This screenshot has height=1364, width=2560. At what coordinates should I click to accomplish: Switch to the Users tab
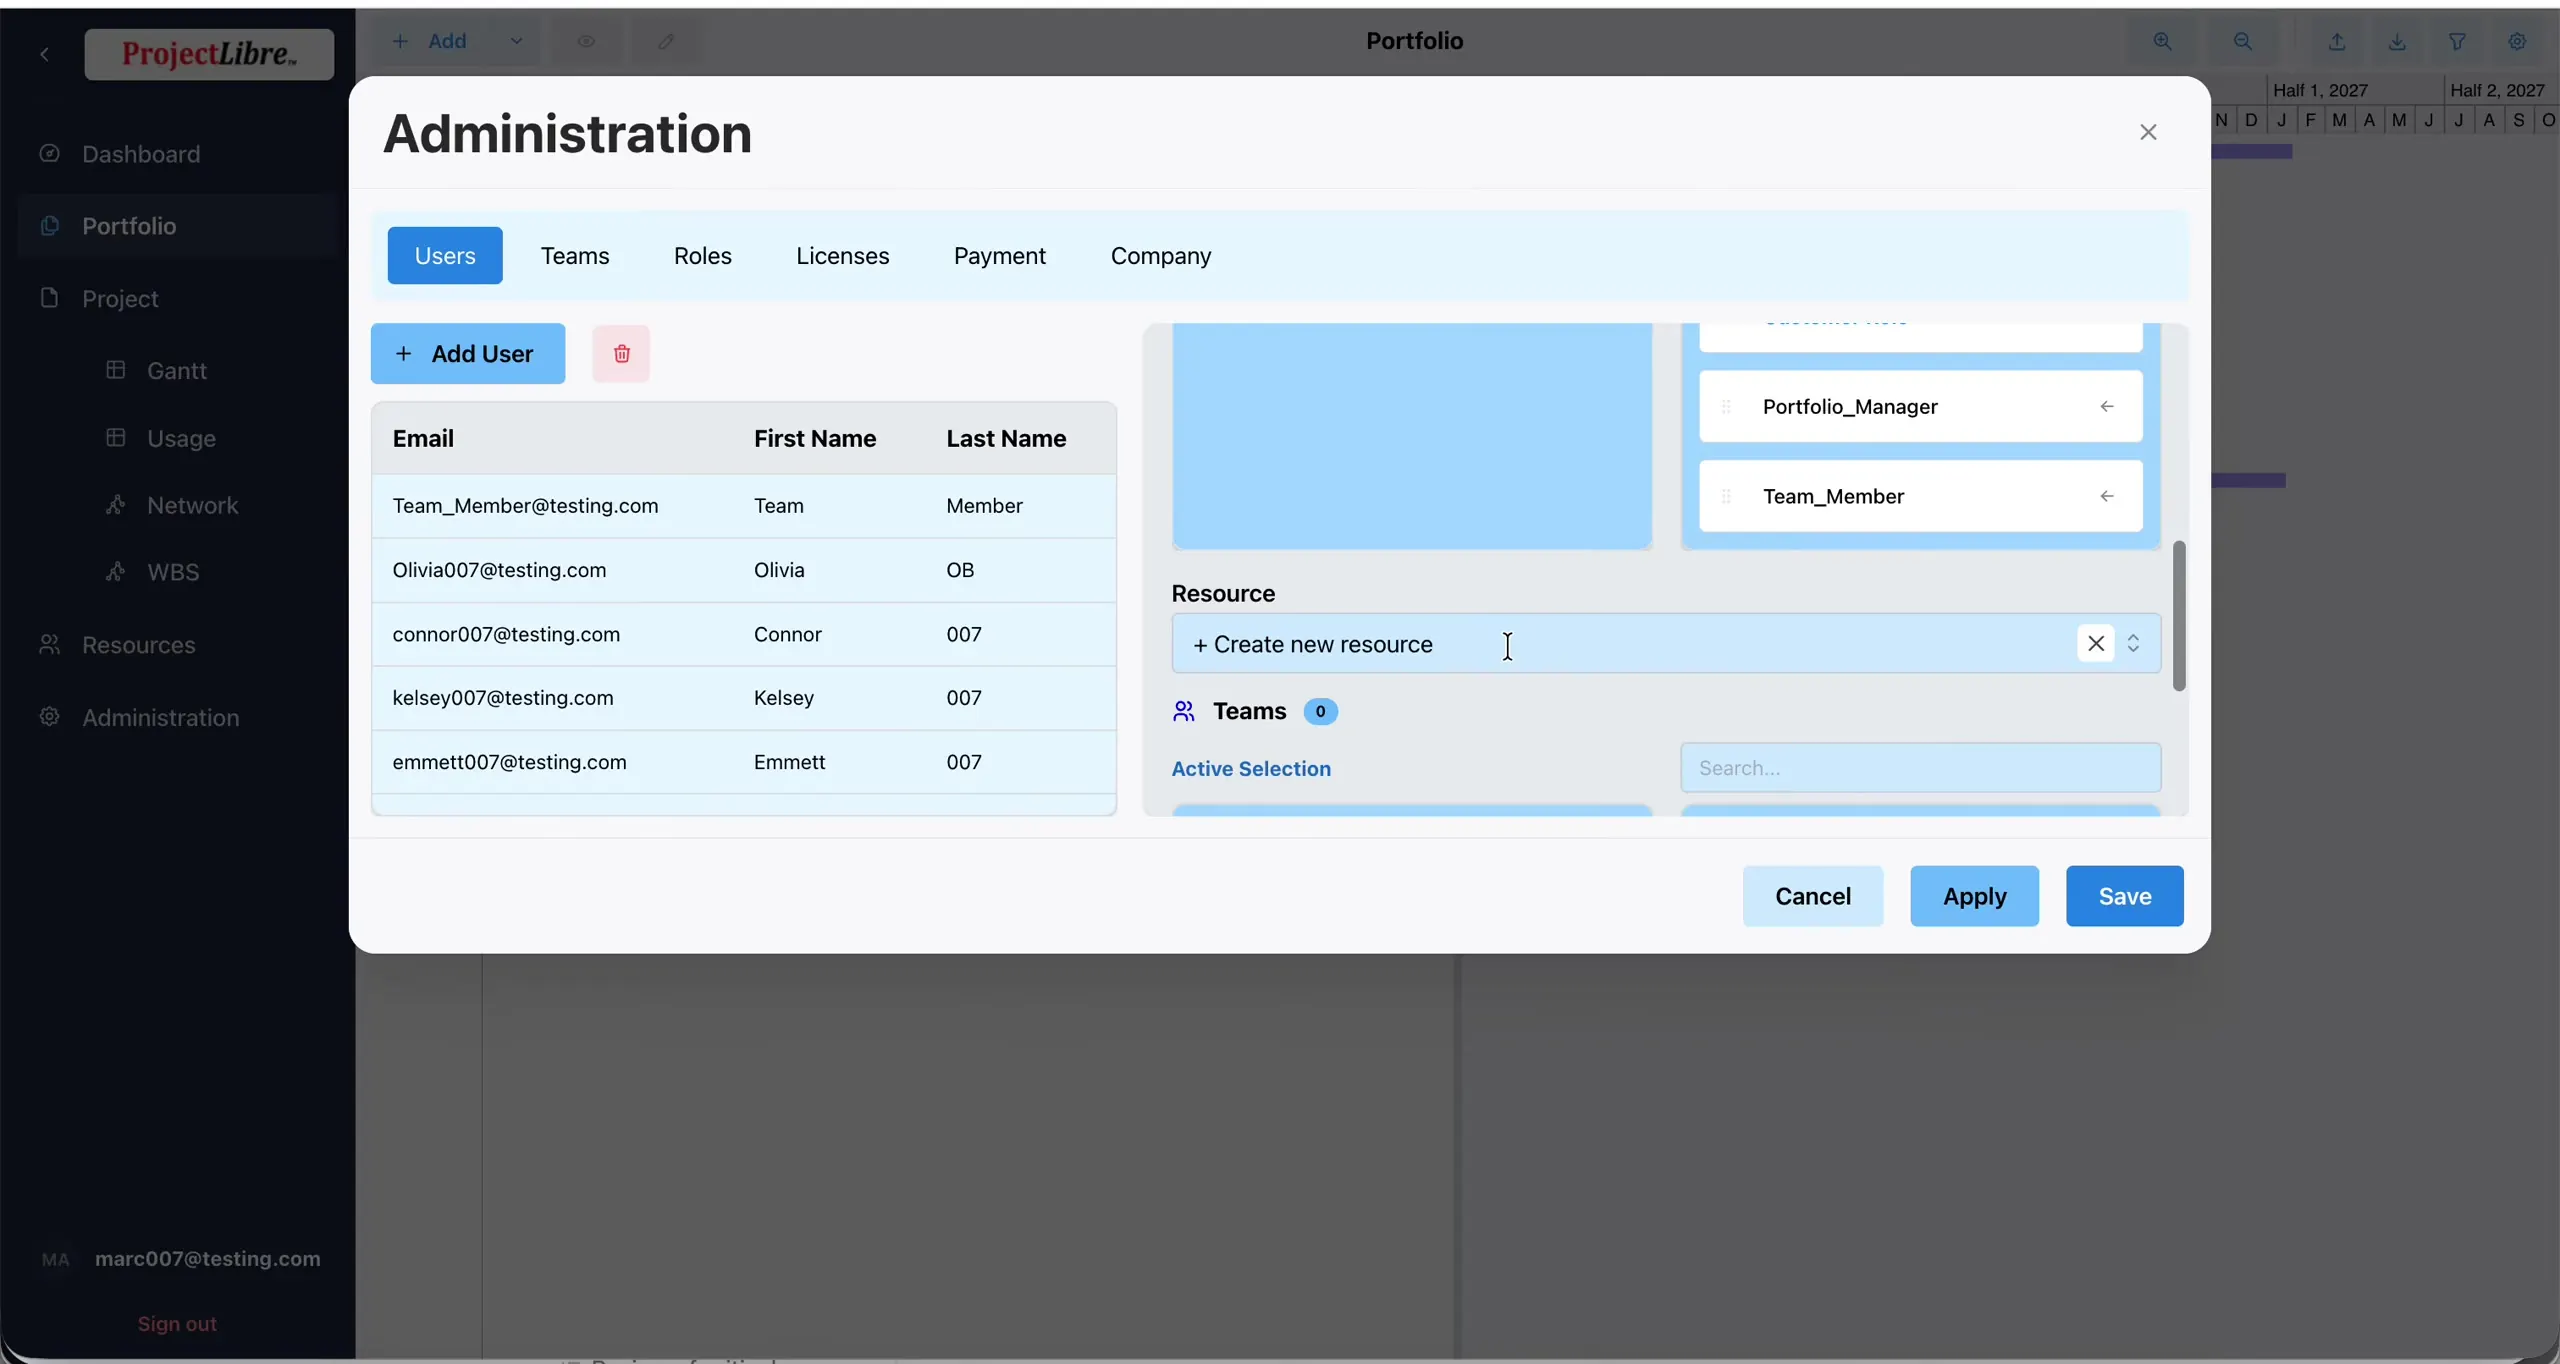pos(445,256)
